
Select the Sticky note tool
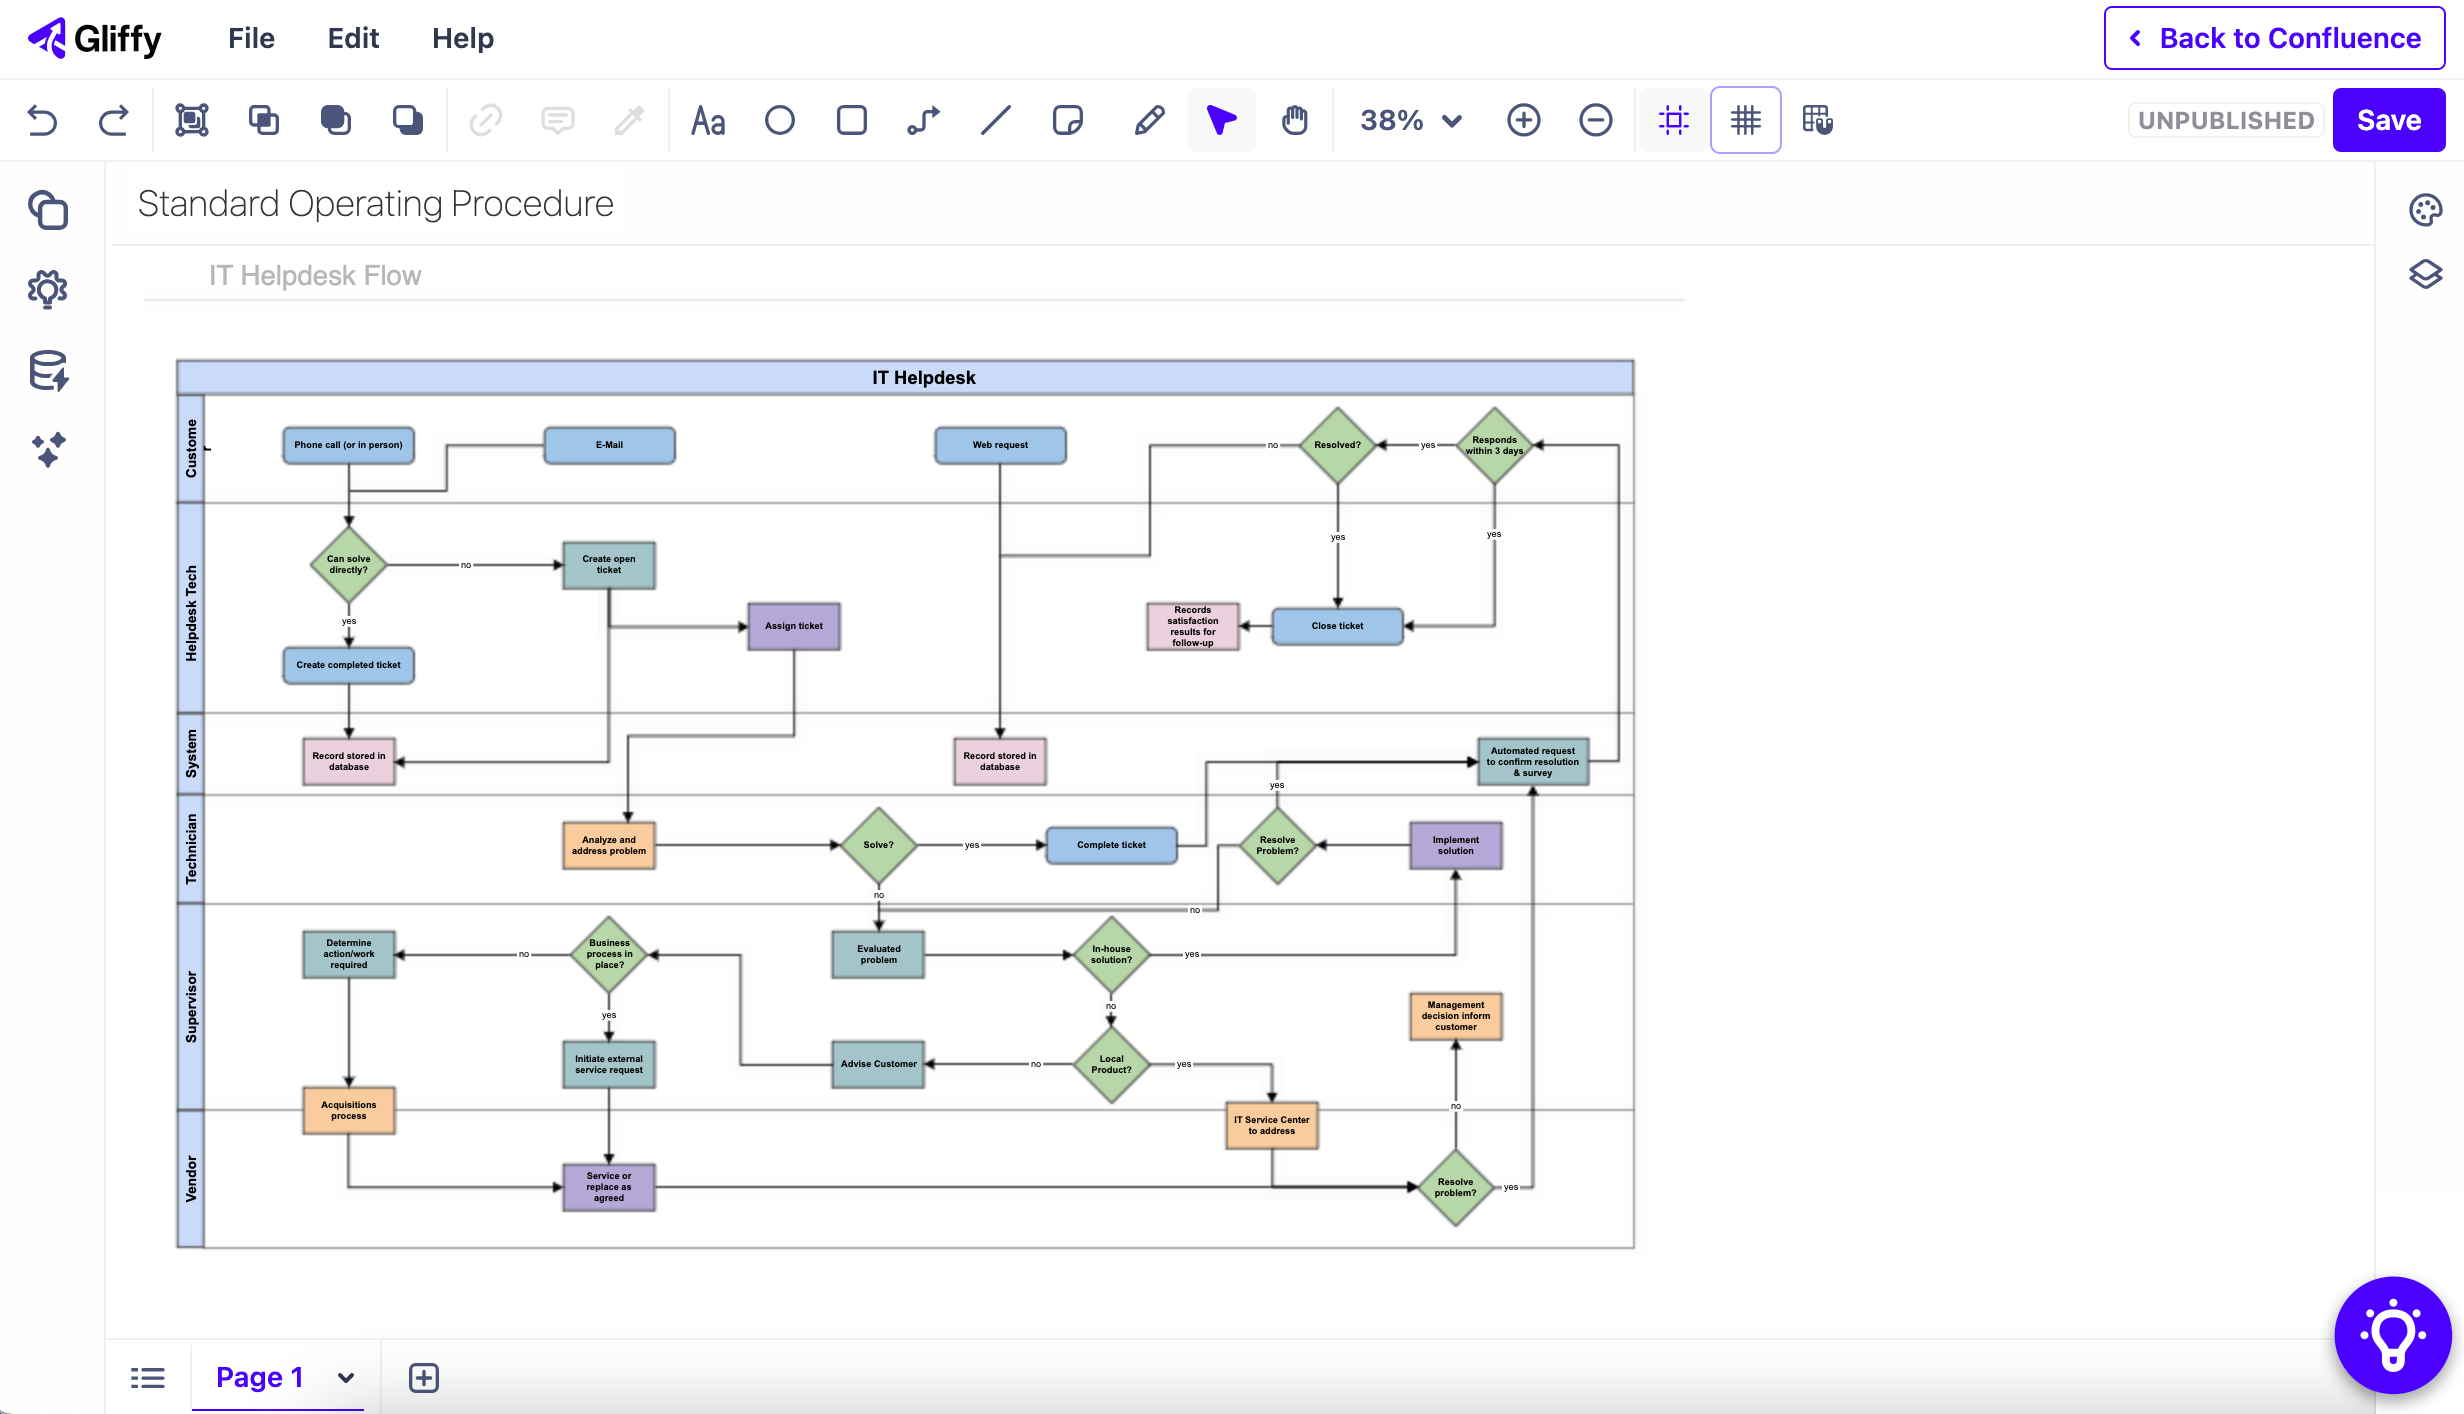[x=1068, y=121]
